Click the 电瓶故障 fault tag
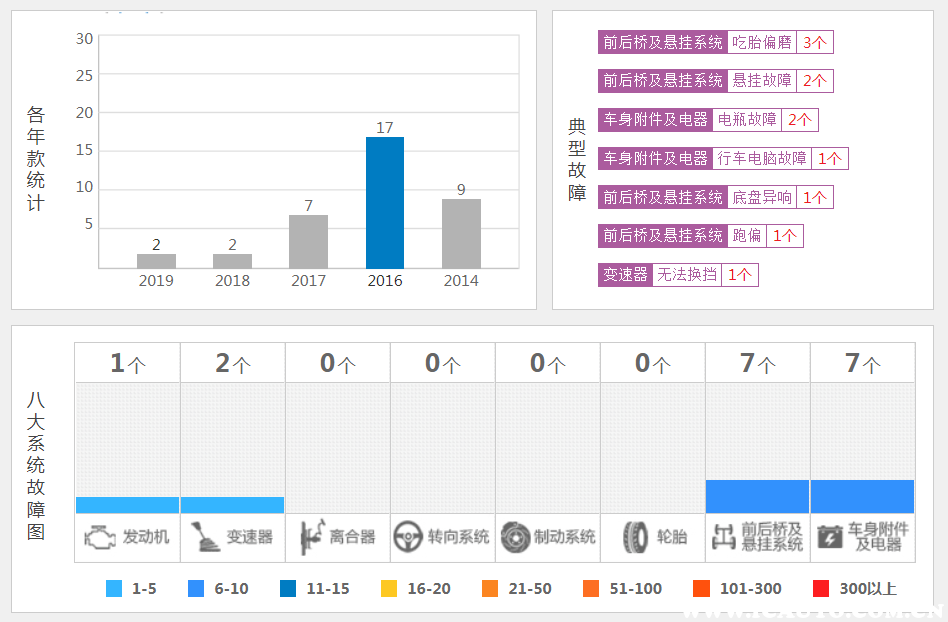Image resolution: width=948 pixels, height=622 pixels. pos(747,120)
